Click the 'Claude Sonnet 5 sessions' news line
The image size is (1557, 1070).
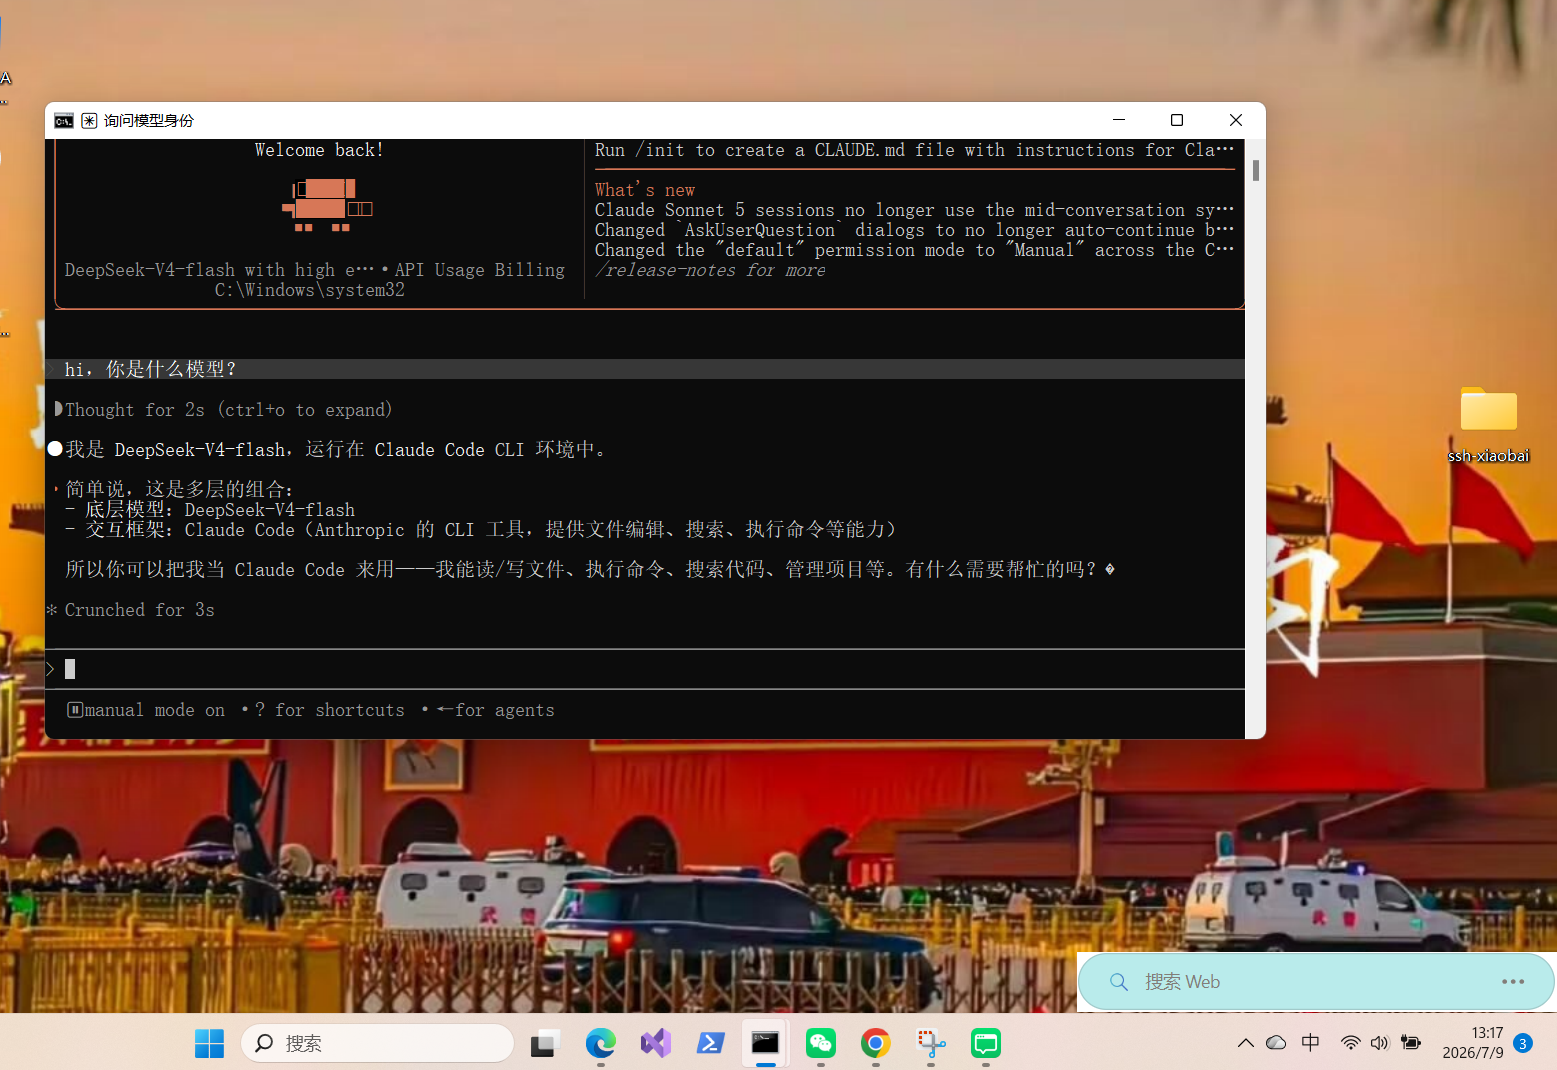(x=914, y=210)
